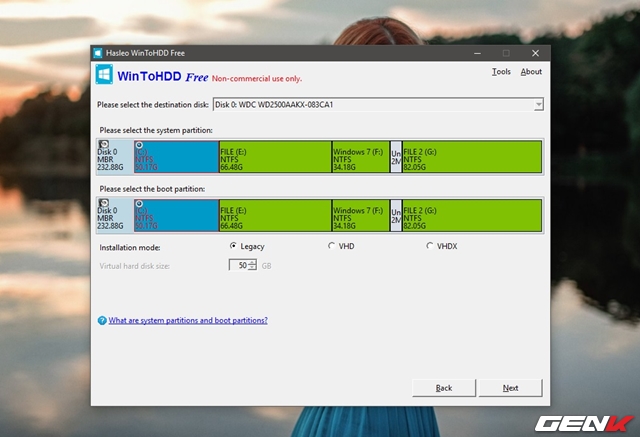Select FILE 2 (G:) as boot partition
The width and height of the screenshot is (640, 437).
[472, 215]
